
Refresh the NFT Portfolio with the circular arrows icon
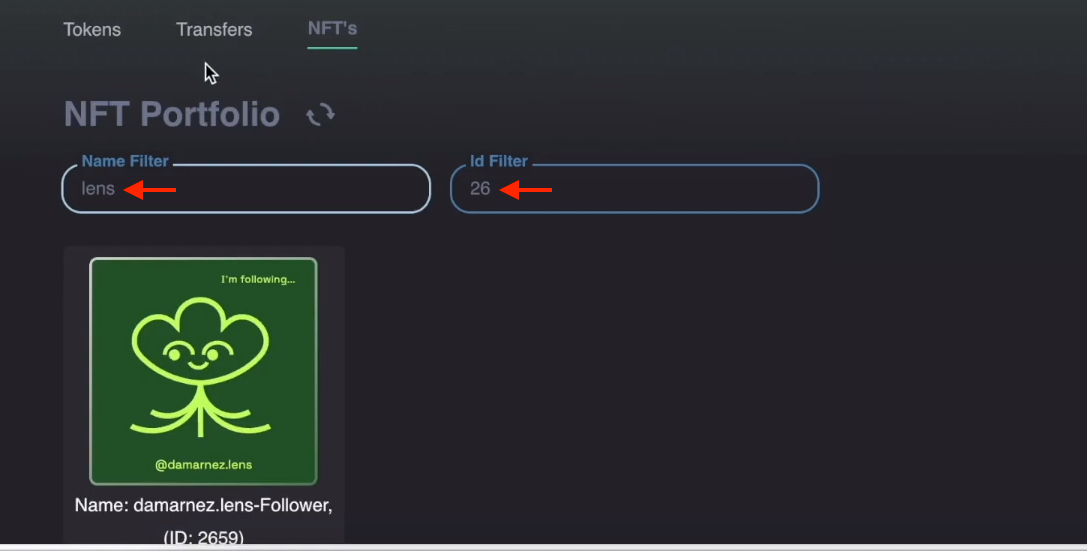(320, 114)
